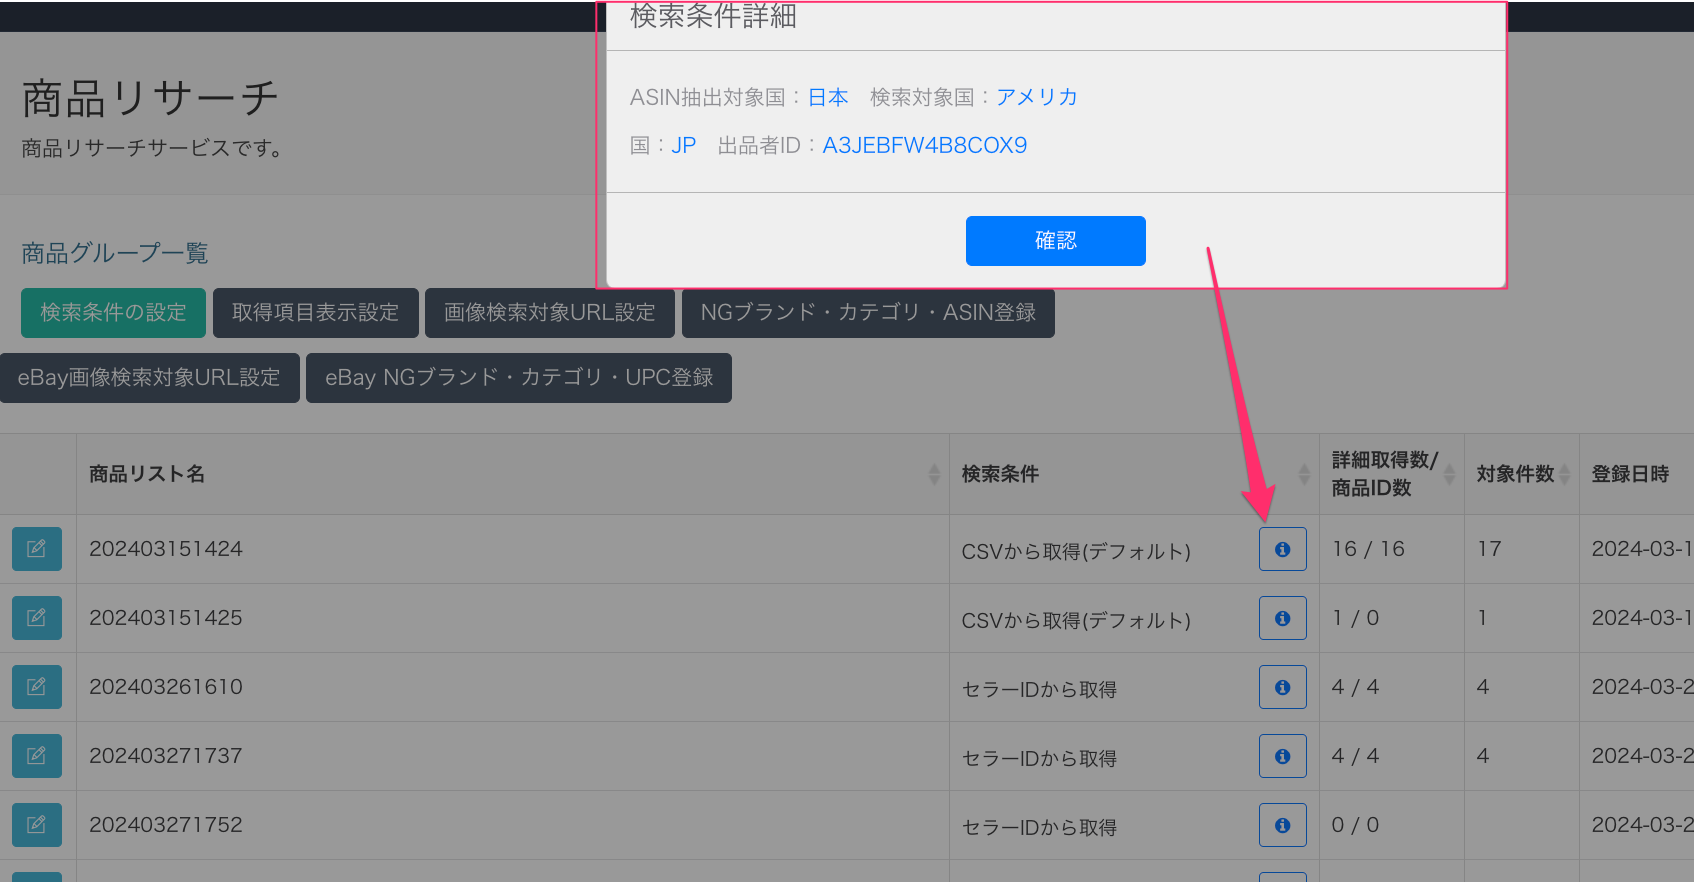1694x882 pixels.
Task: Click 対象件数 value 17
Action: pyautogui.click(x=1489, y=549)
